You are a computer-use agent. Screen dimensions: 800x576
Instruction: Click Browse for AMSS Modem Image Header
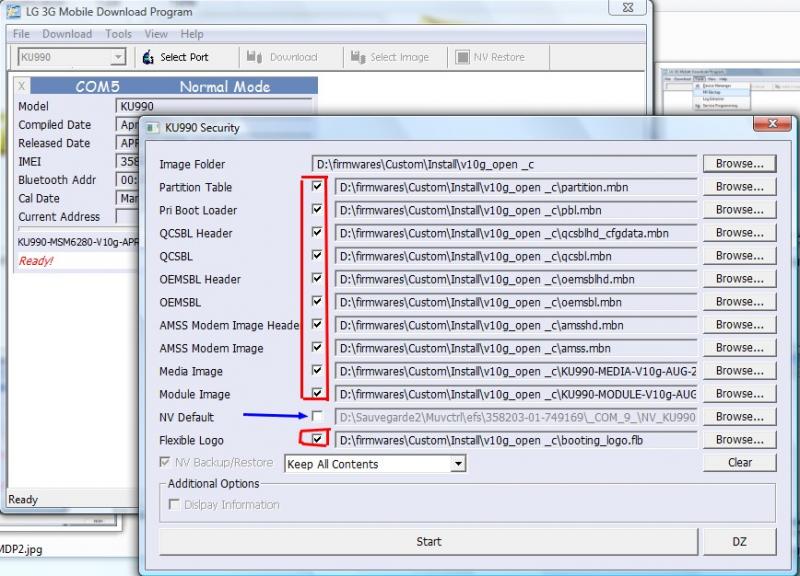point(739,324)
